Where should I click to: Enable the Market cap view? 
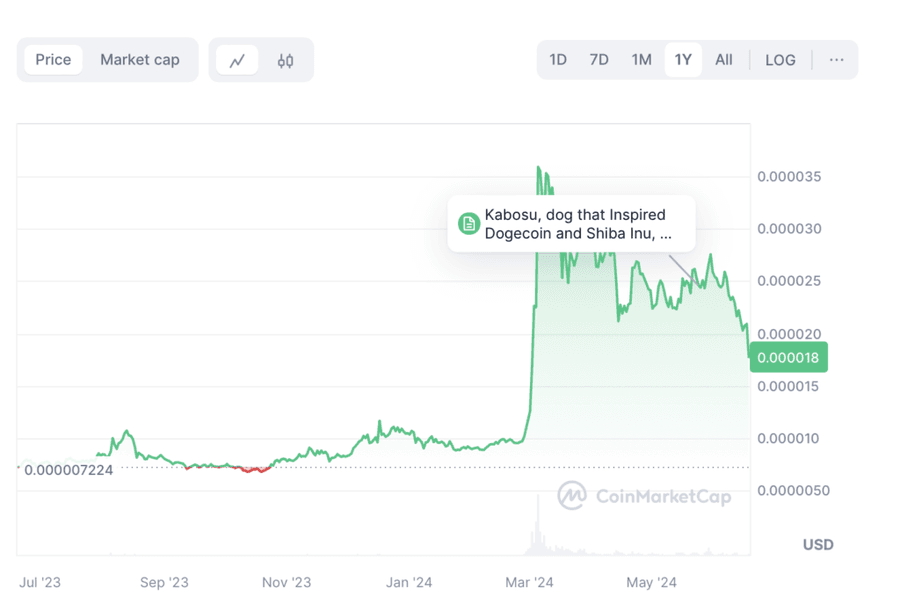140,60
